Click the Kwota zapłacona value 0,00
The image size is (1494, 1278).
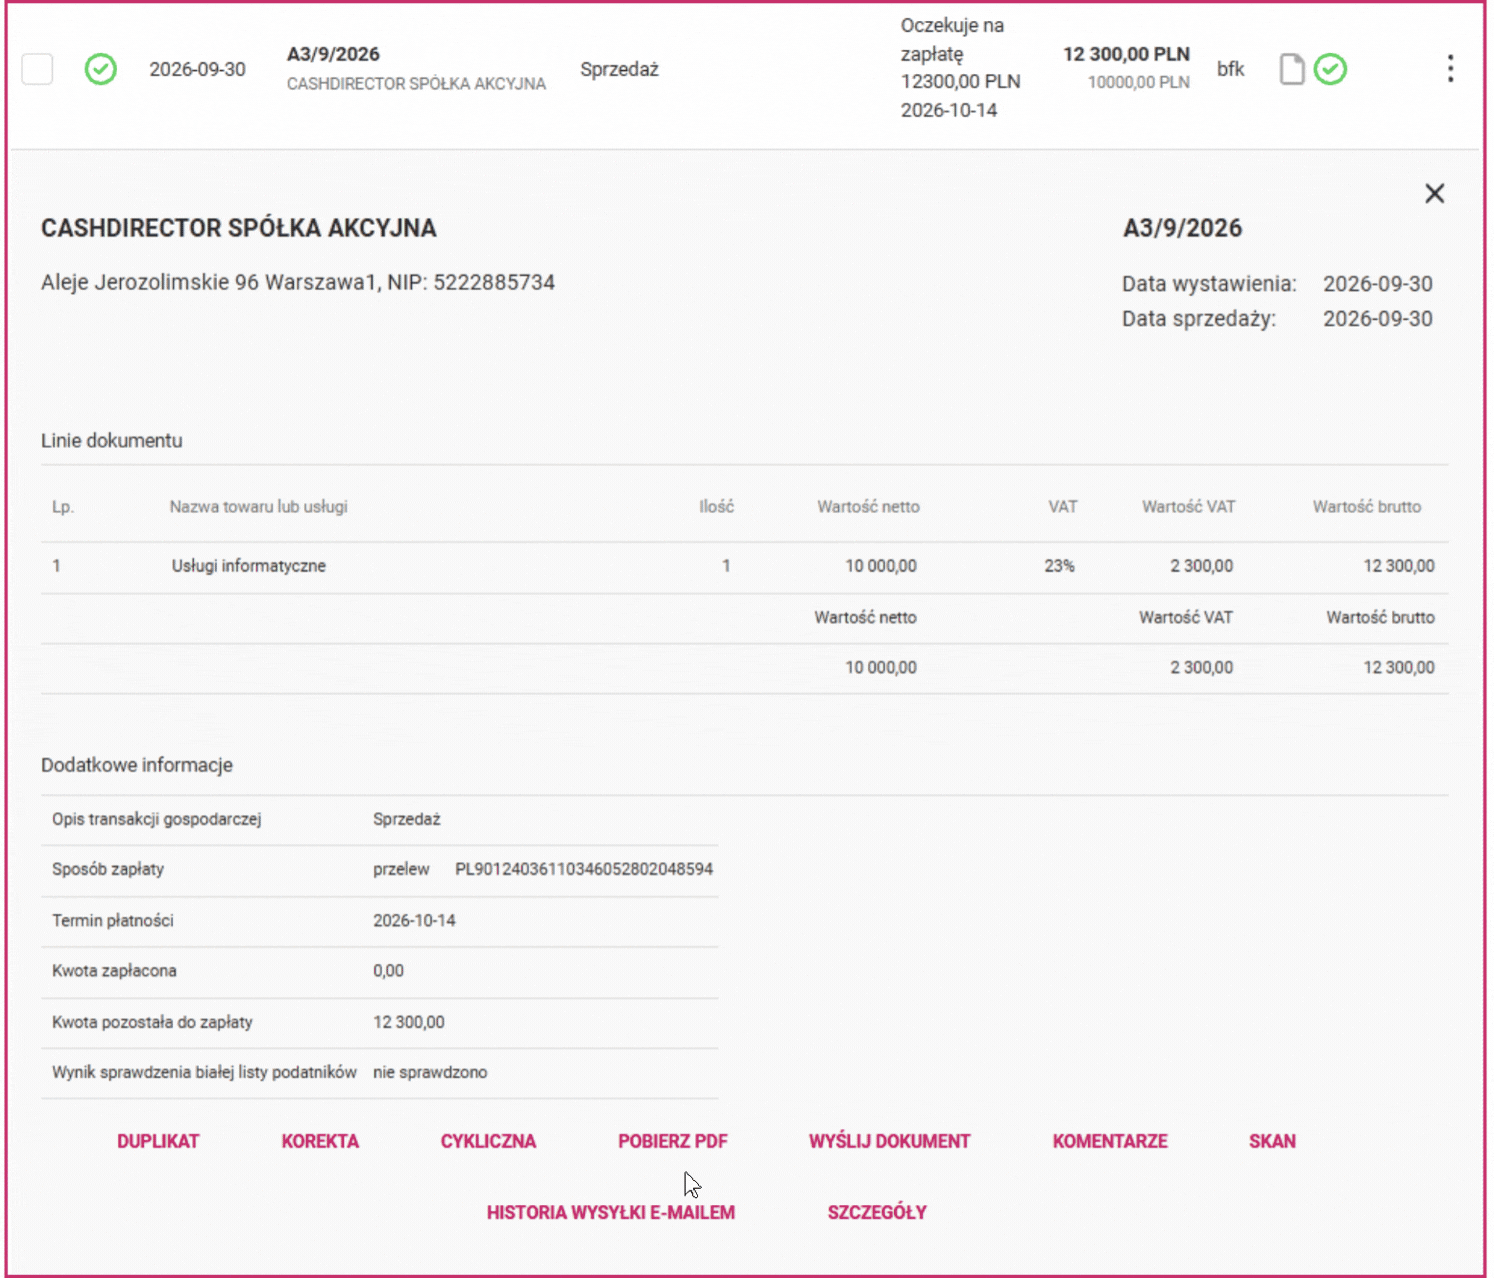click(389, 971)
